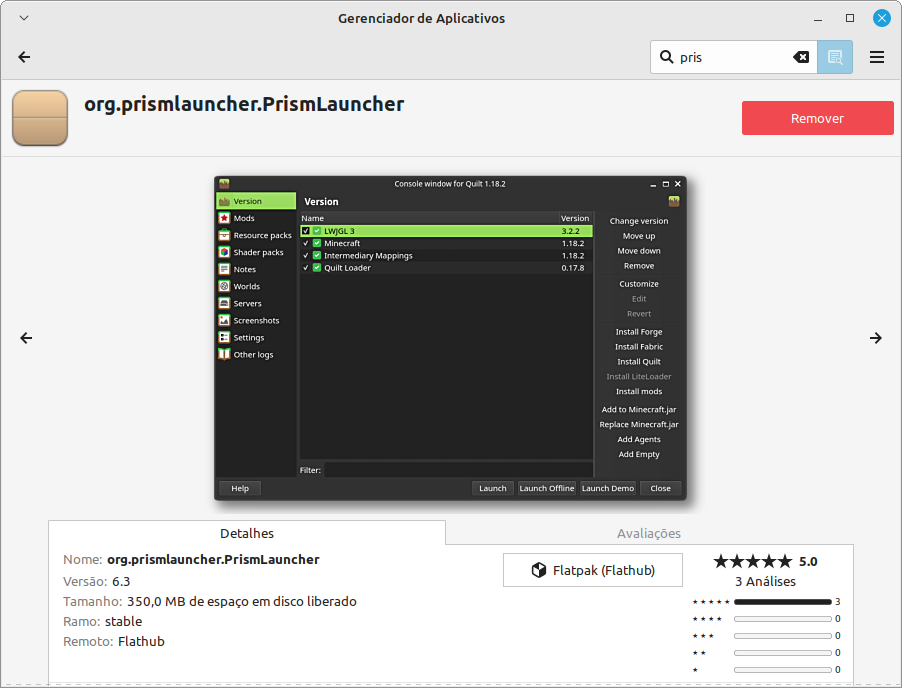902x688 pixels.
Task: Close the Gerenciador de Aplicativos window
Action: tap(881, 18)
